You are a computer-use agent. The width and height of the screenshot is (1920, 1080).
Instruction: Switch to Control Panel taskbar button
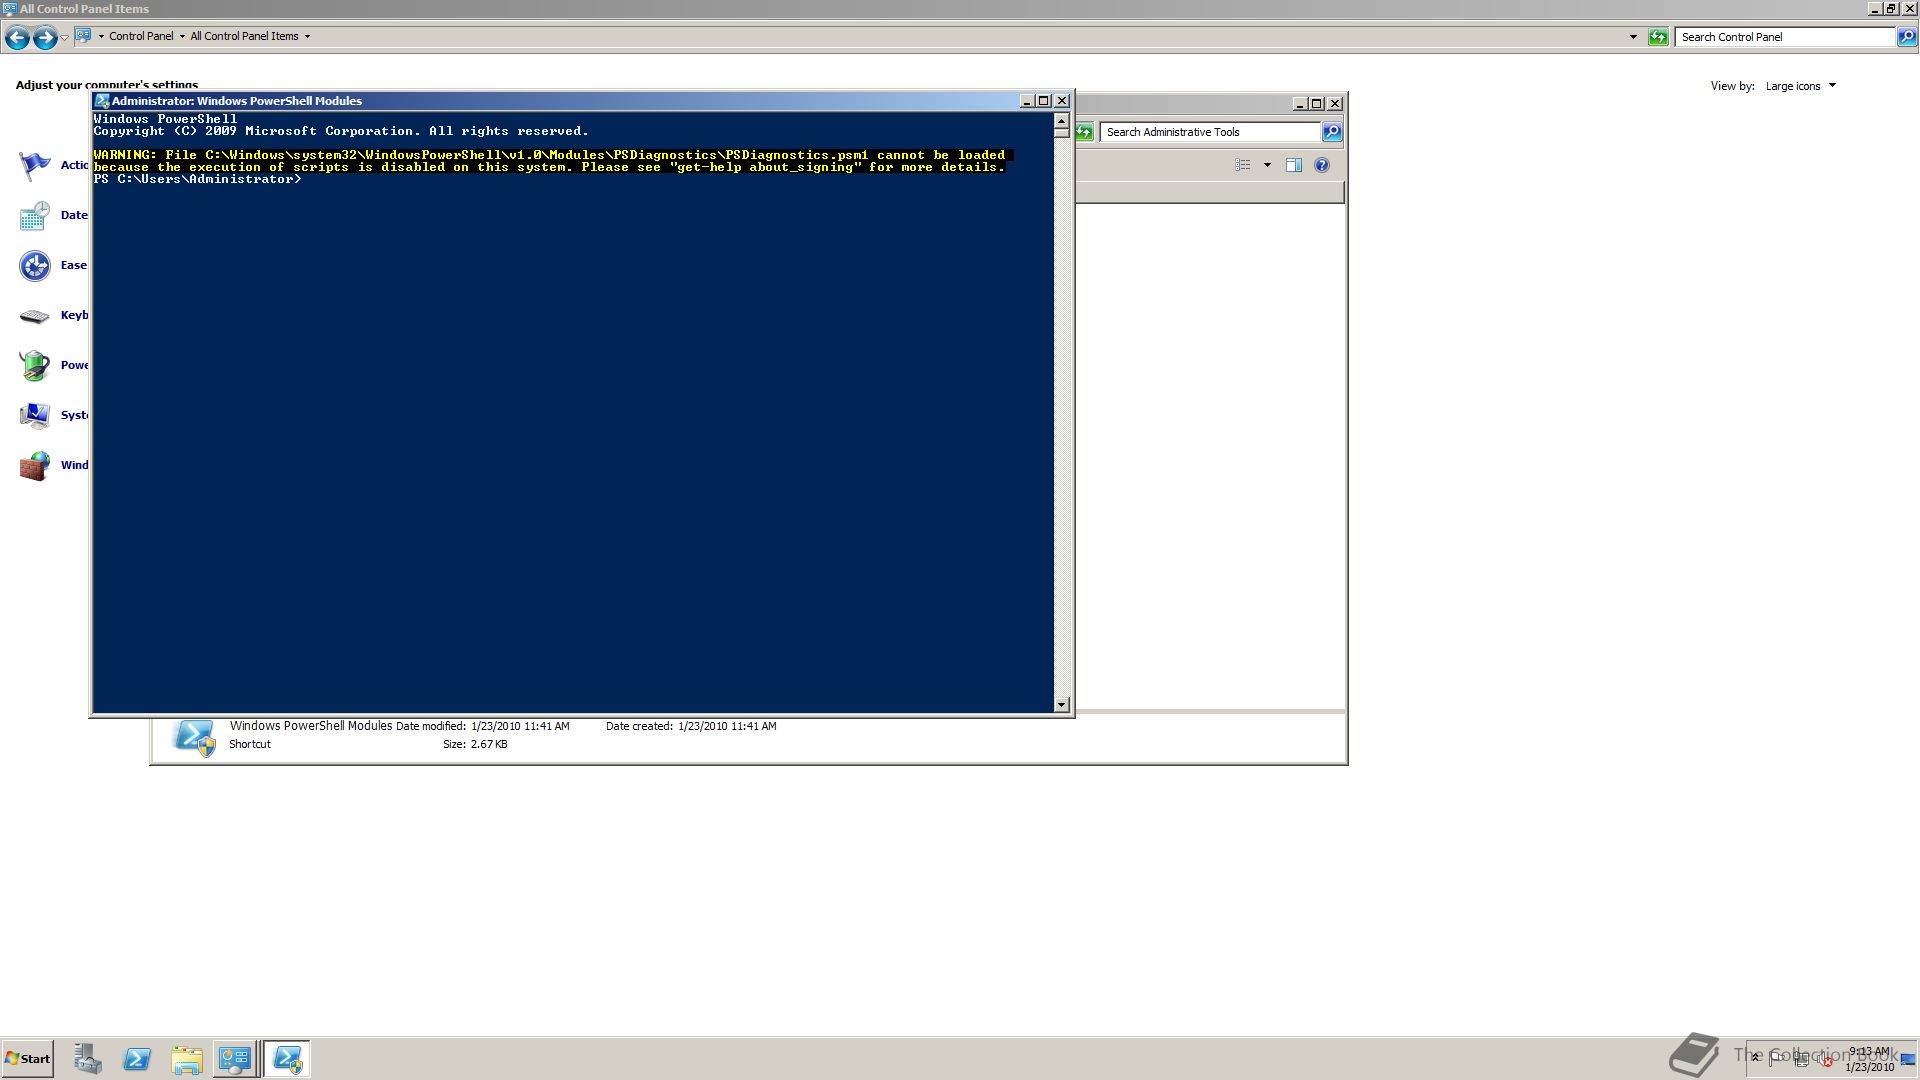(x=235, y=1059)
